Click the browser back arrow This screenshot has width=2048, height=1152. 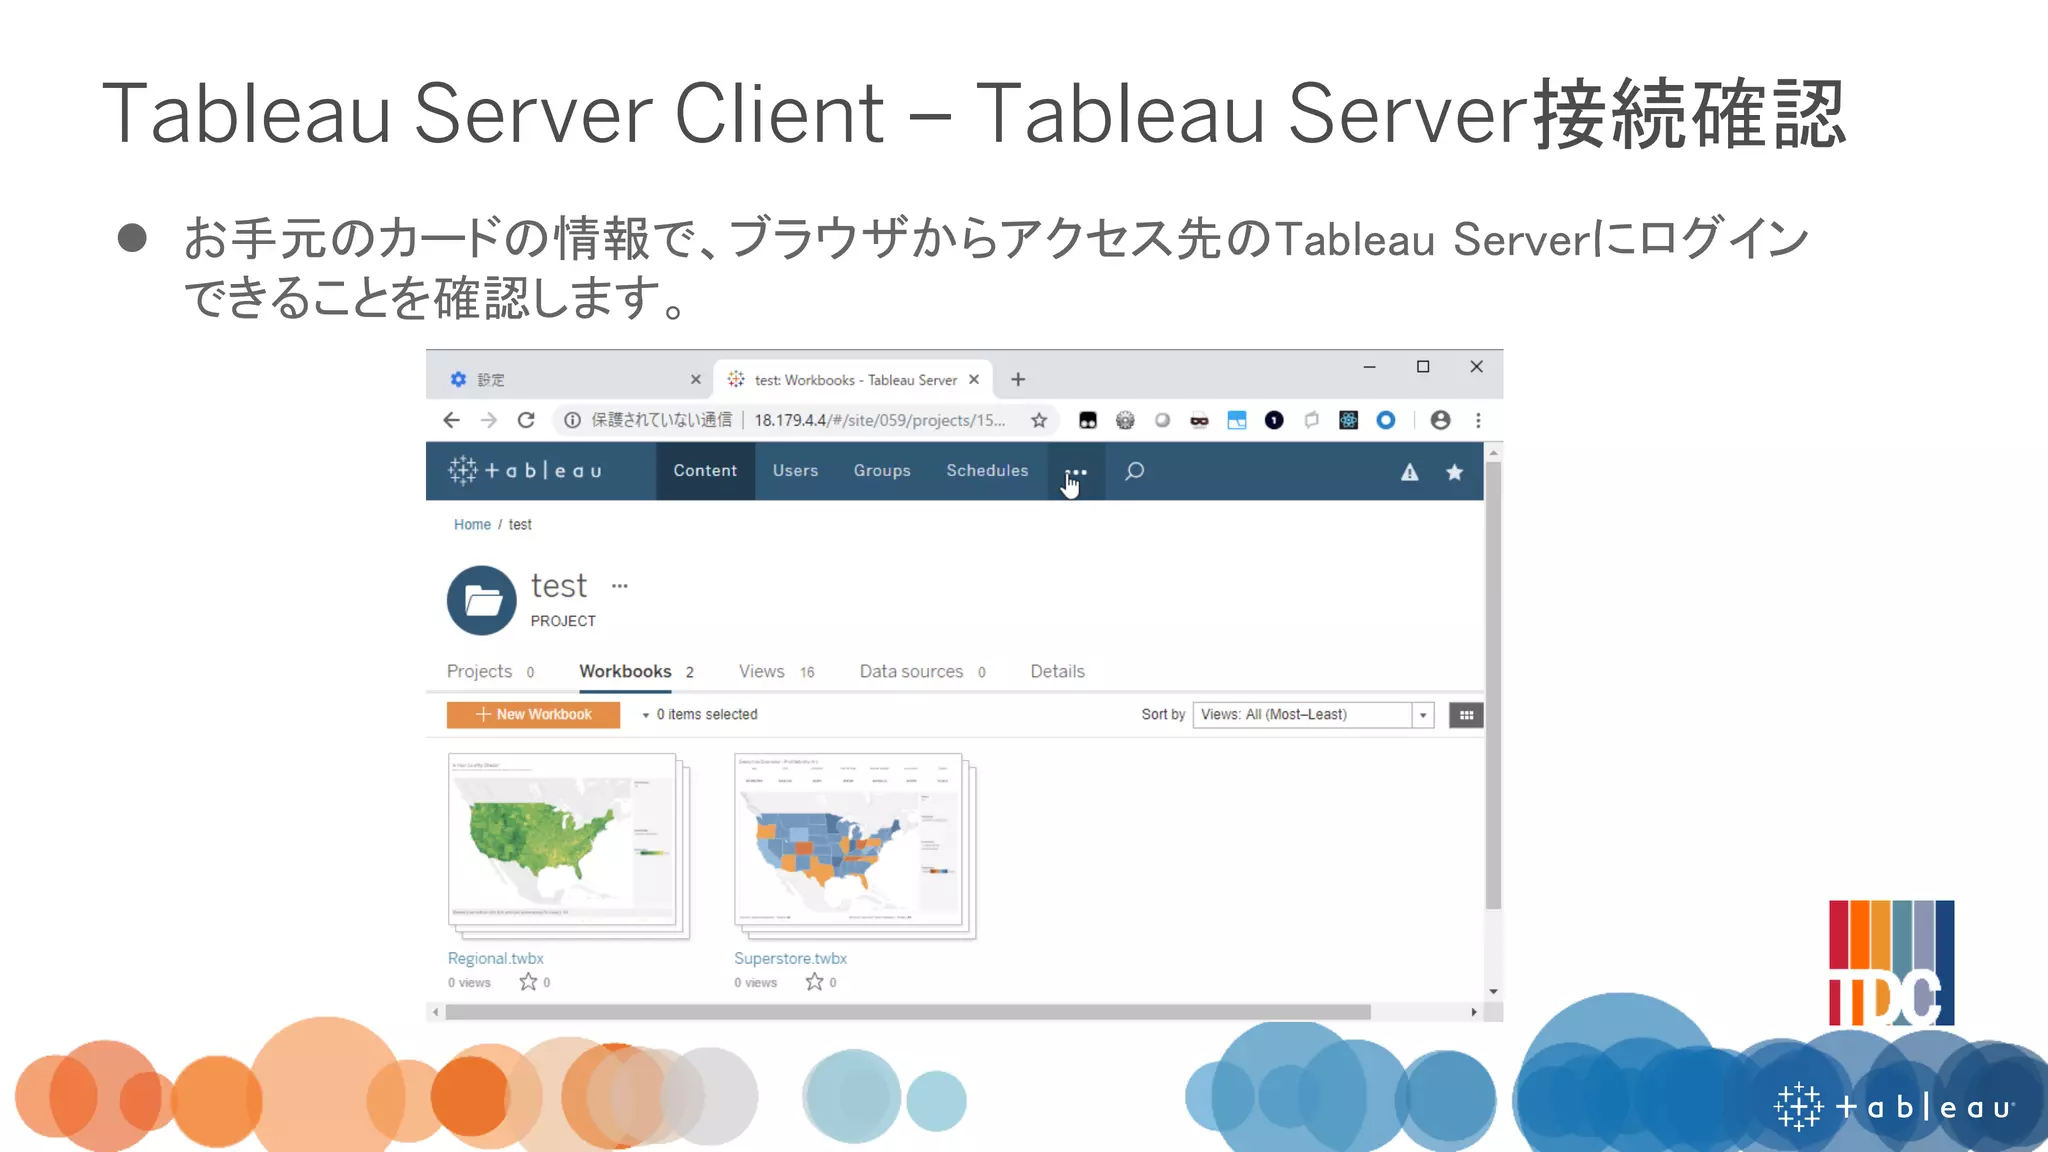coord(452,420)
